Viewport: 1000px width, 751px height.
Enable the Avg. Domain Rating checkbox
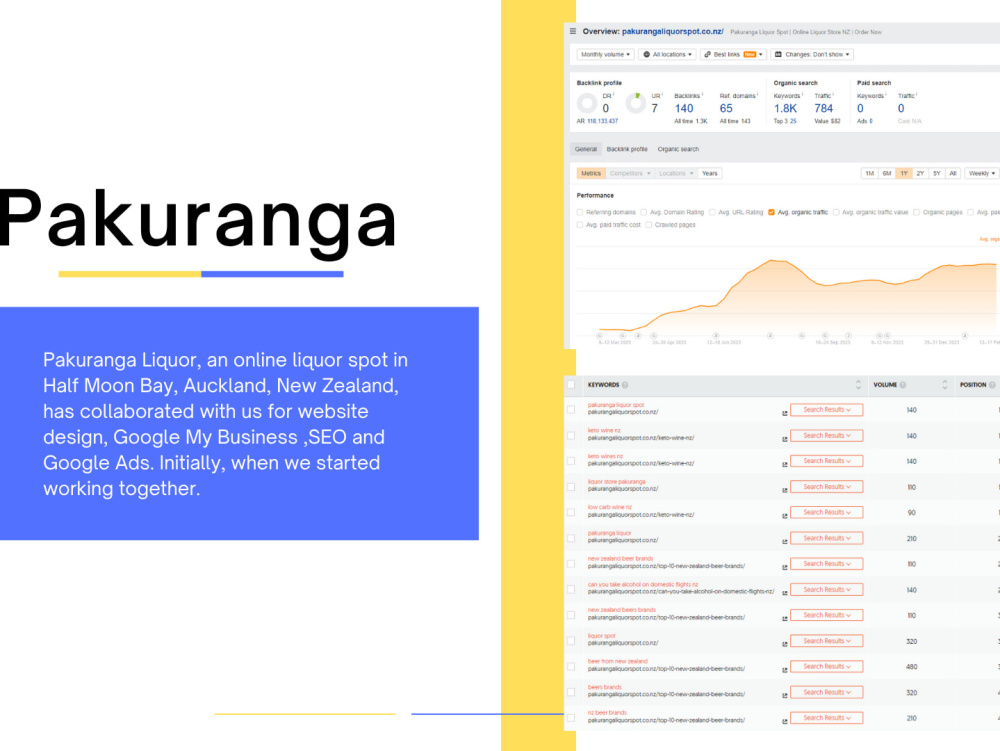click(x=643, y=212)
